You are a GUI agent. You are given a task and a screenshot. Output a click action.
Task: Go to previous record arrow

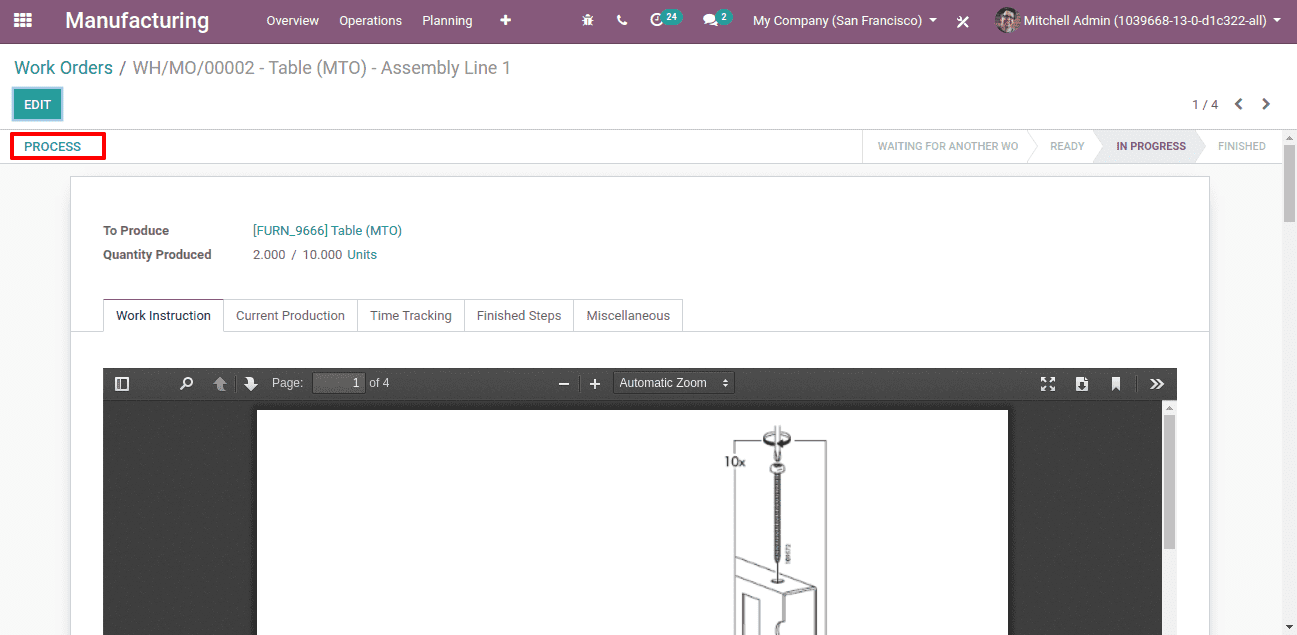1239,104
